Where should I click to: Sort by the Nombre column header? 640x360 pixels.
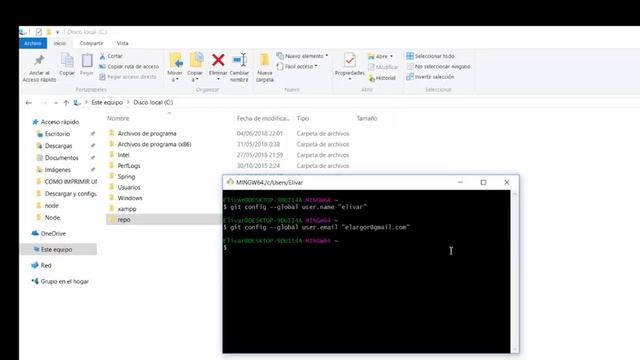(x=118, y=118)
